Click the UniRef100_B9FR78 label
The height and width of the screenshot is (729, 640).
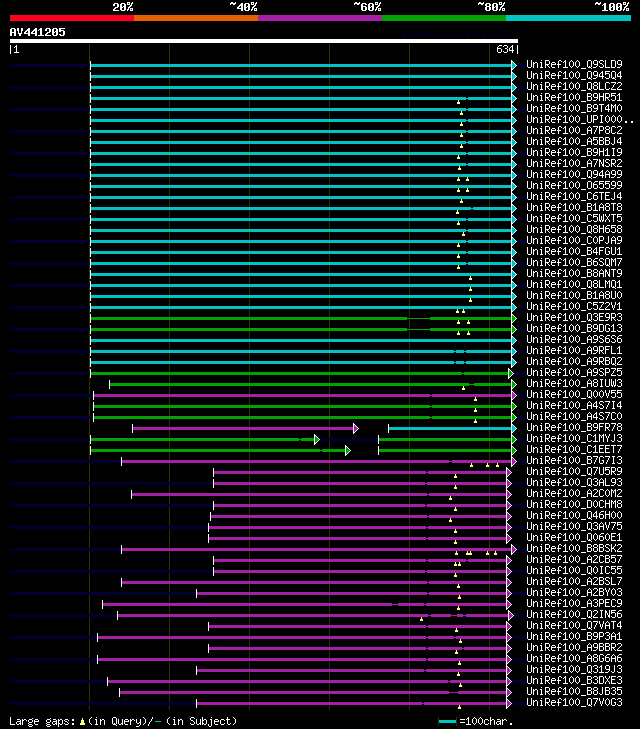pos(574,428)
